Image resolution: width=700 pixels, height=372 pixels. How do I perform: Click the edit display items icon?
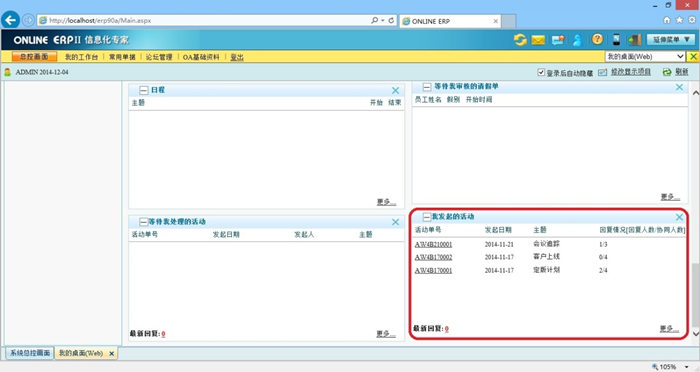click(603, 72)
